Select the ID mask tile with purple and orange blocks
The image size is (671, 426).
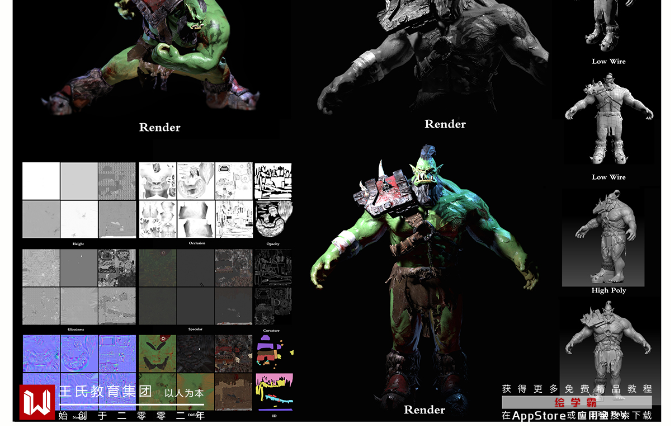(x=275, y=353)
